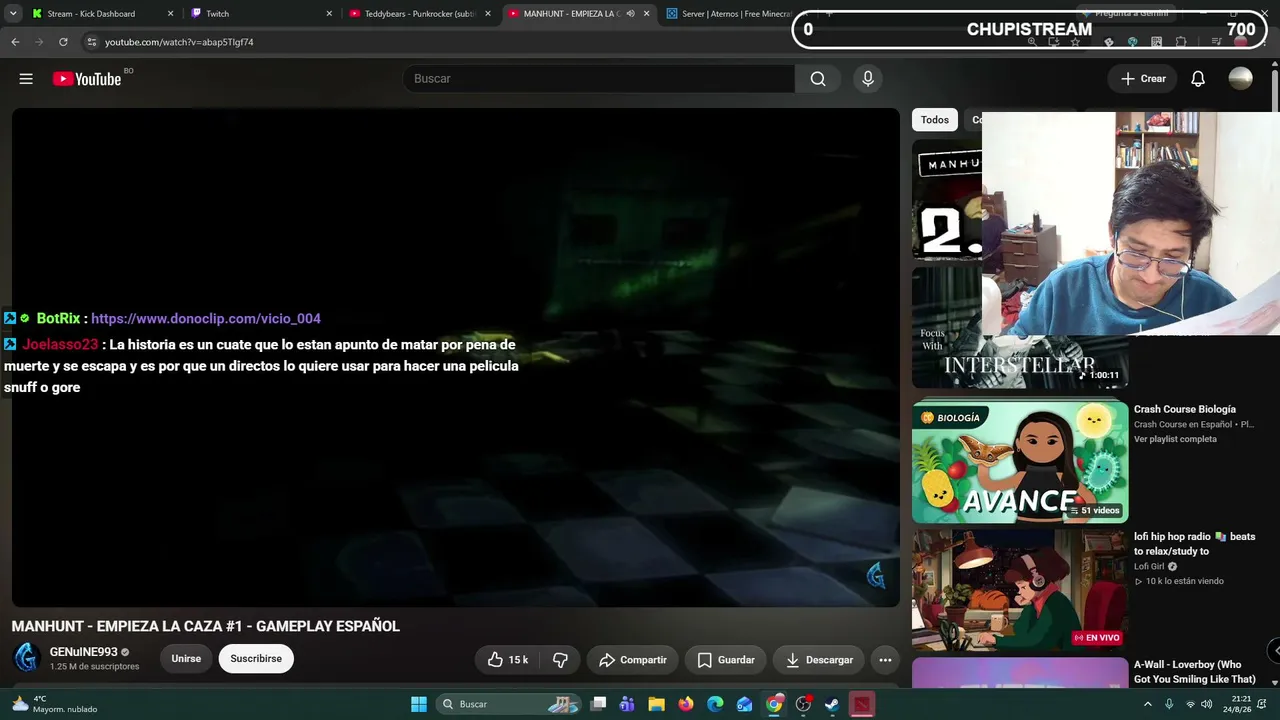1280x720 pixels.
Task: Open the donoclip.com link in chat overlay
Action: [x=206, y=319]
